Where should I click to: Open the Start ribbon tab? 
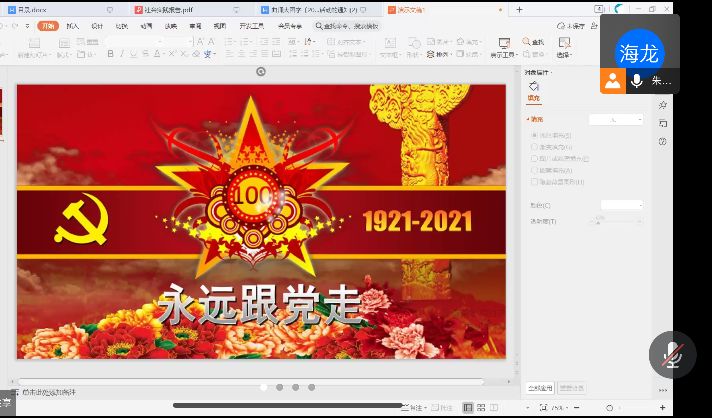click(x=48, y=26)
